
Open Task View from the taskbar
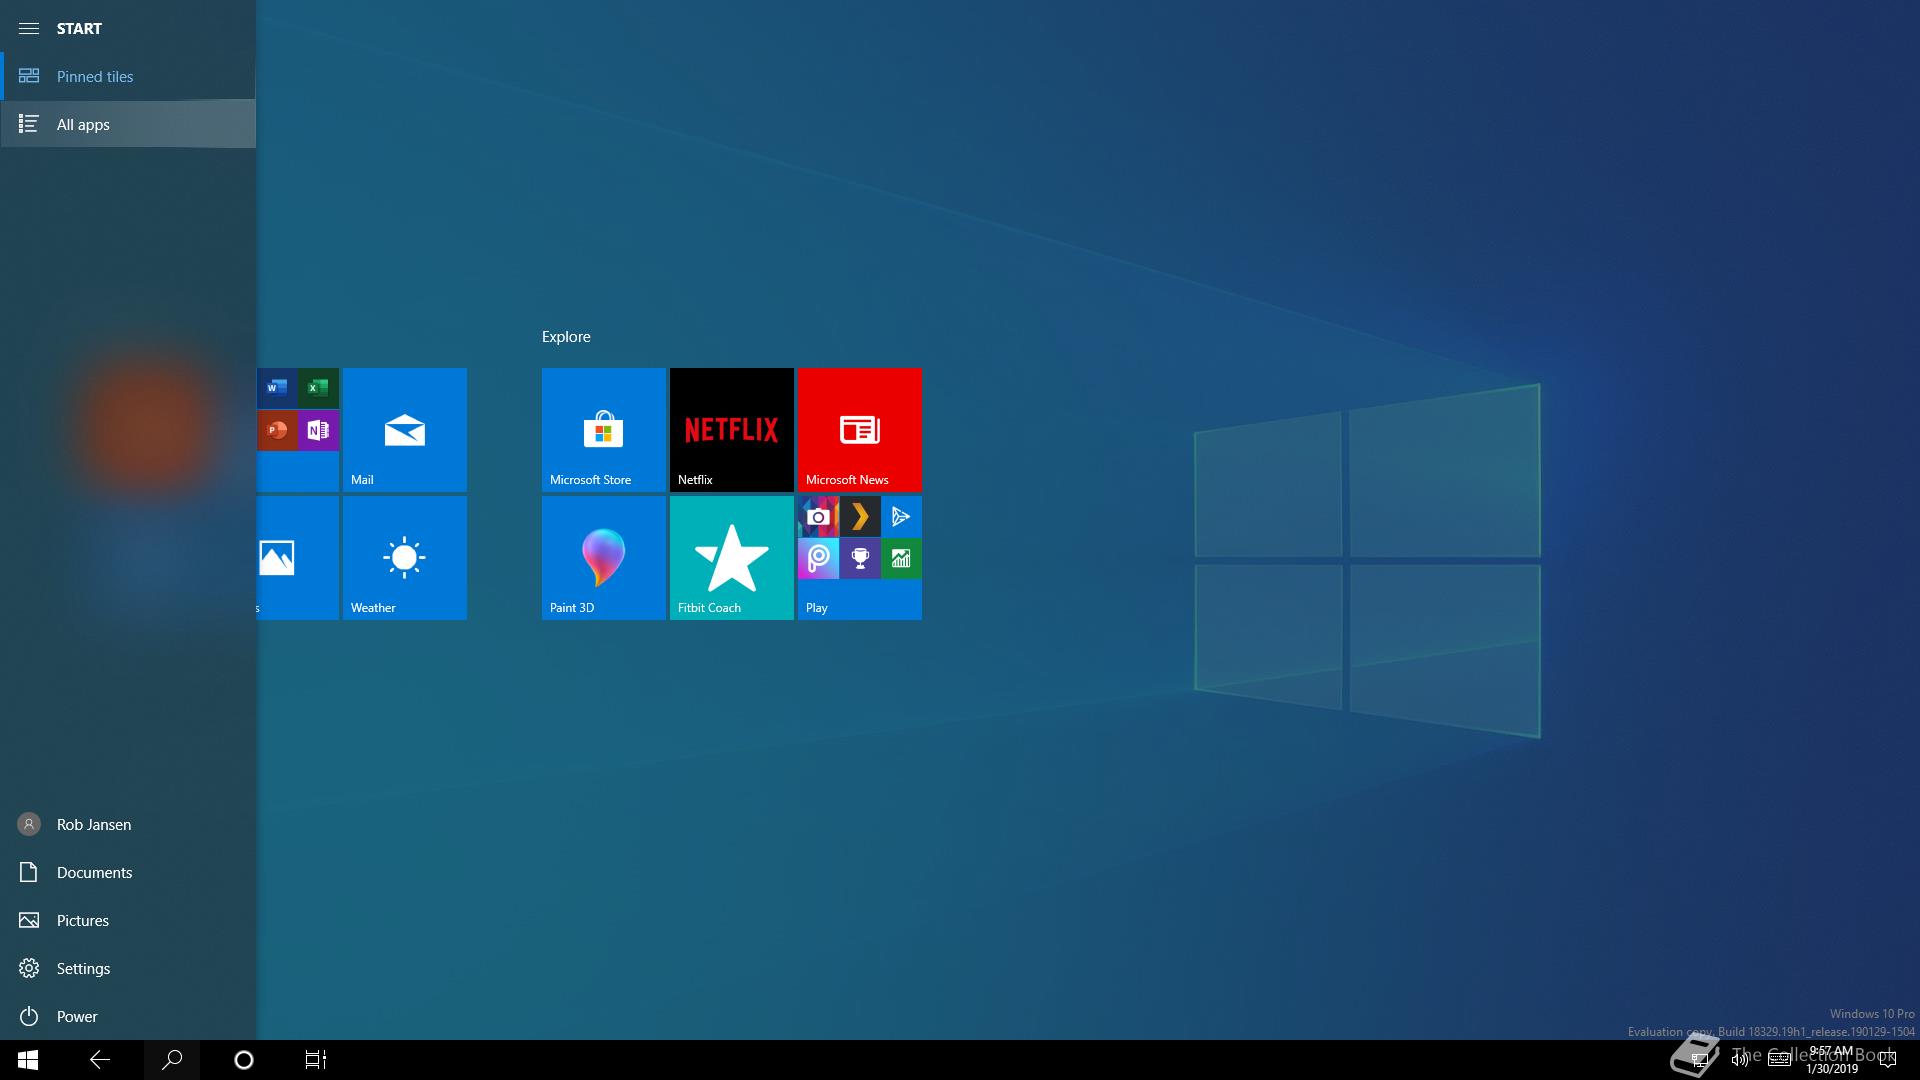pyautogui.click(x=316, y=1060)
